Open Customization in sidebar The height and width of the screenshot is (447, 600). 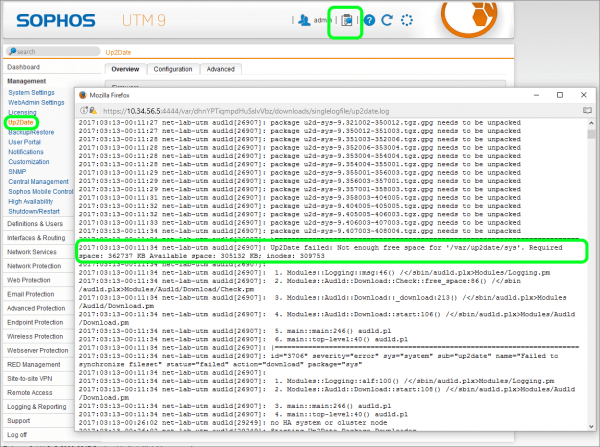[29, 162]
